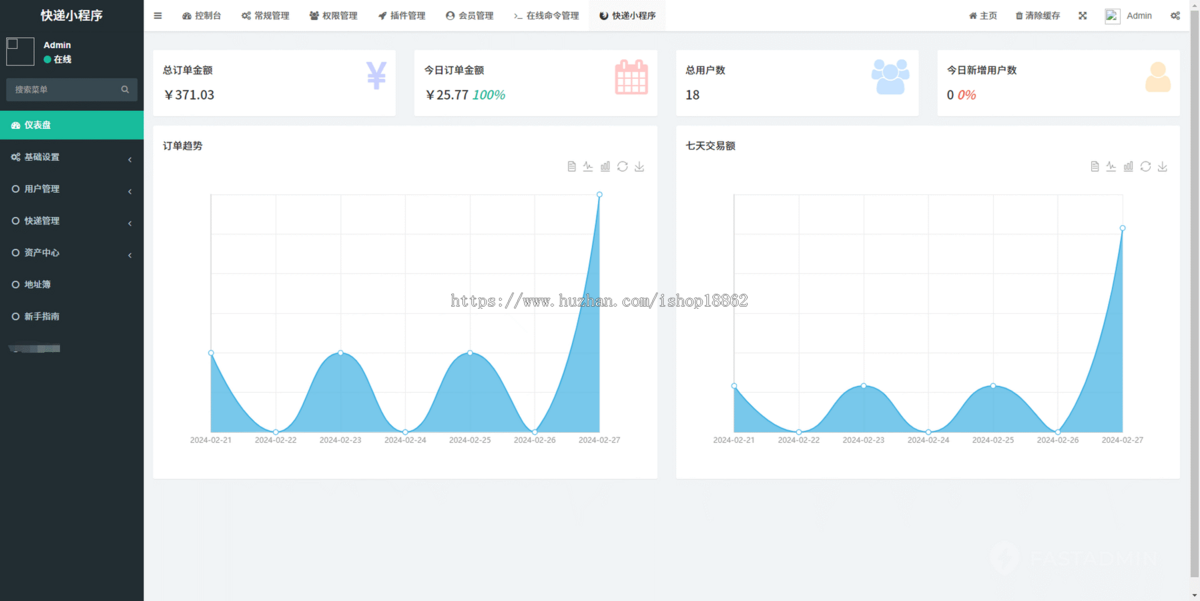Viewport: 1200px width, 601px height.
Task: Refresh the 七天交易额 chart
Action: [1145, 166]
